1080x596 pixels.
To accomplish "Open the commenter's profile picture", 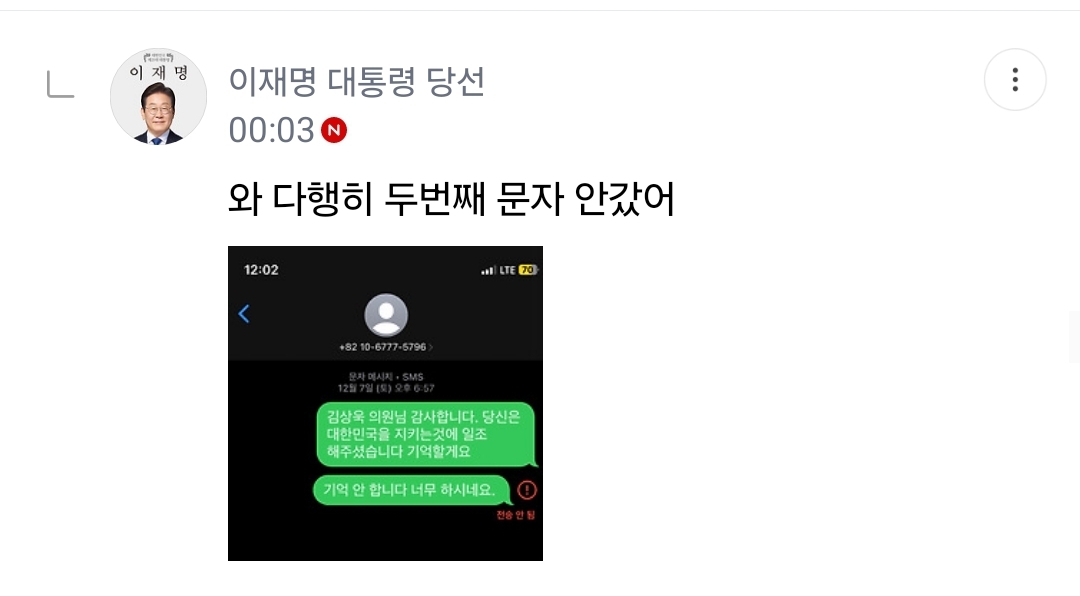I will (158, 96).
